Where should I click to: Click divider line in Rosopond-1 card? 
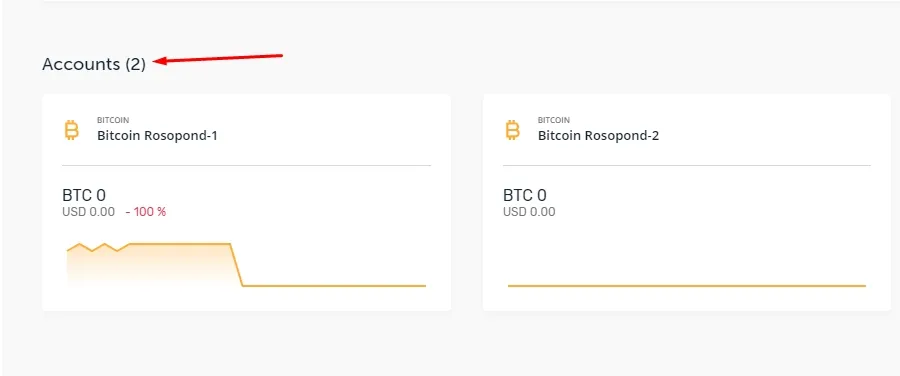pyautogui.click(x=246, y=165)
